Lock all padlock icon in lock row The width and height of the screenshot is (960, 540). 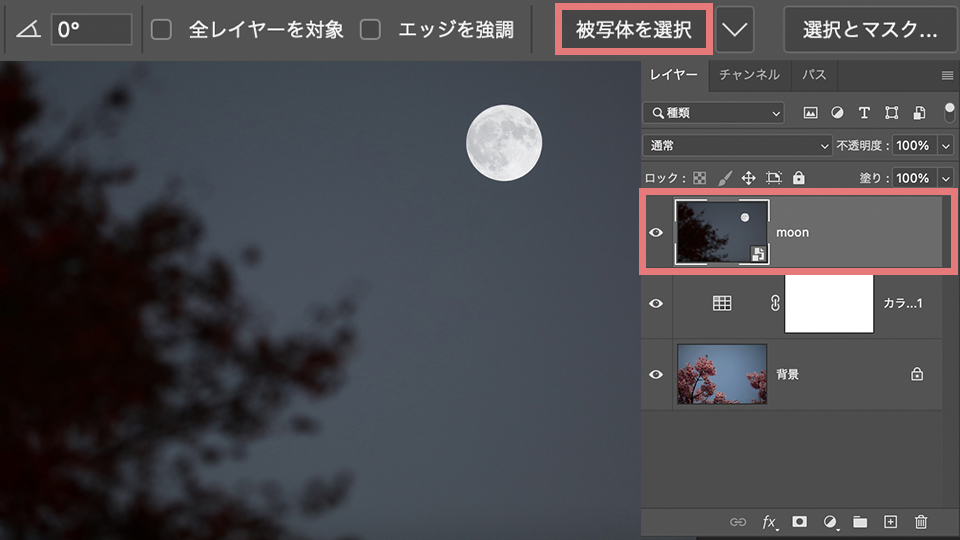pyautogui.click(x=798, y=178)
